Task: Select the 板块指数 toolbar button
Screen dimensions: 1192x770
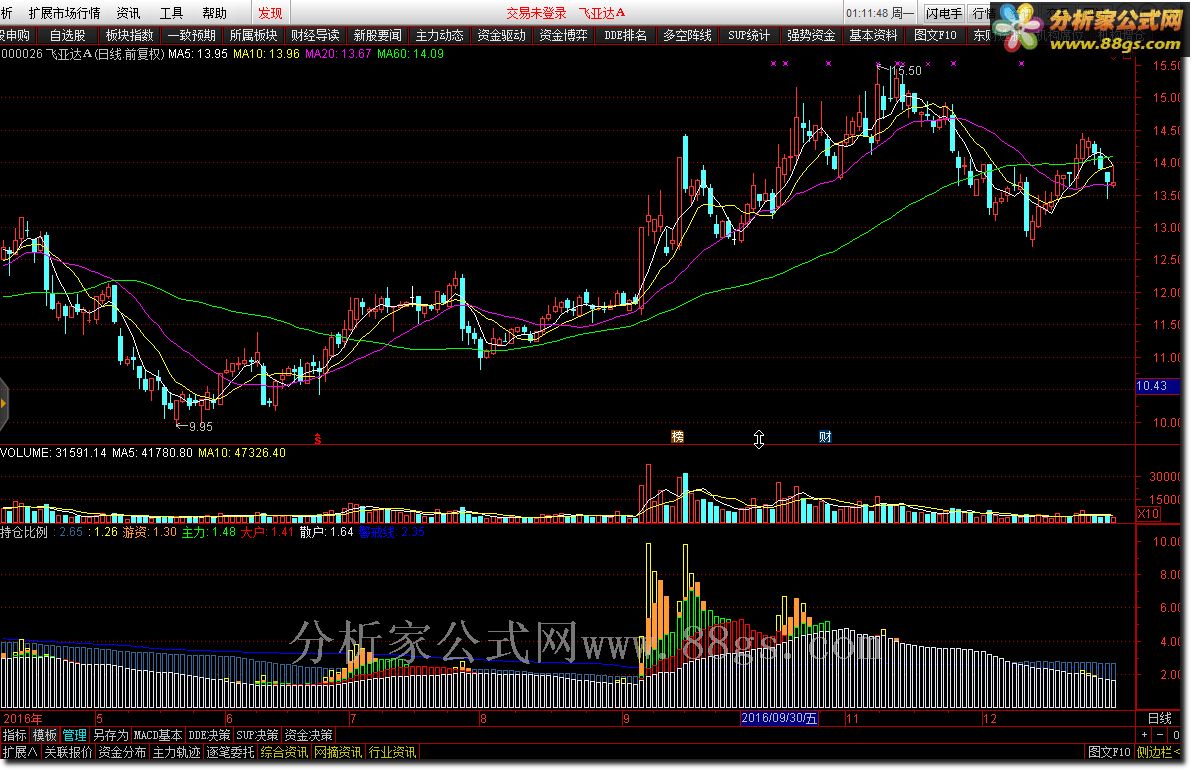Action: (x=129, y=35)
